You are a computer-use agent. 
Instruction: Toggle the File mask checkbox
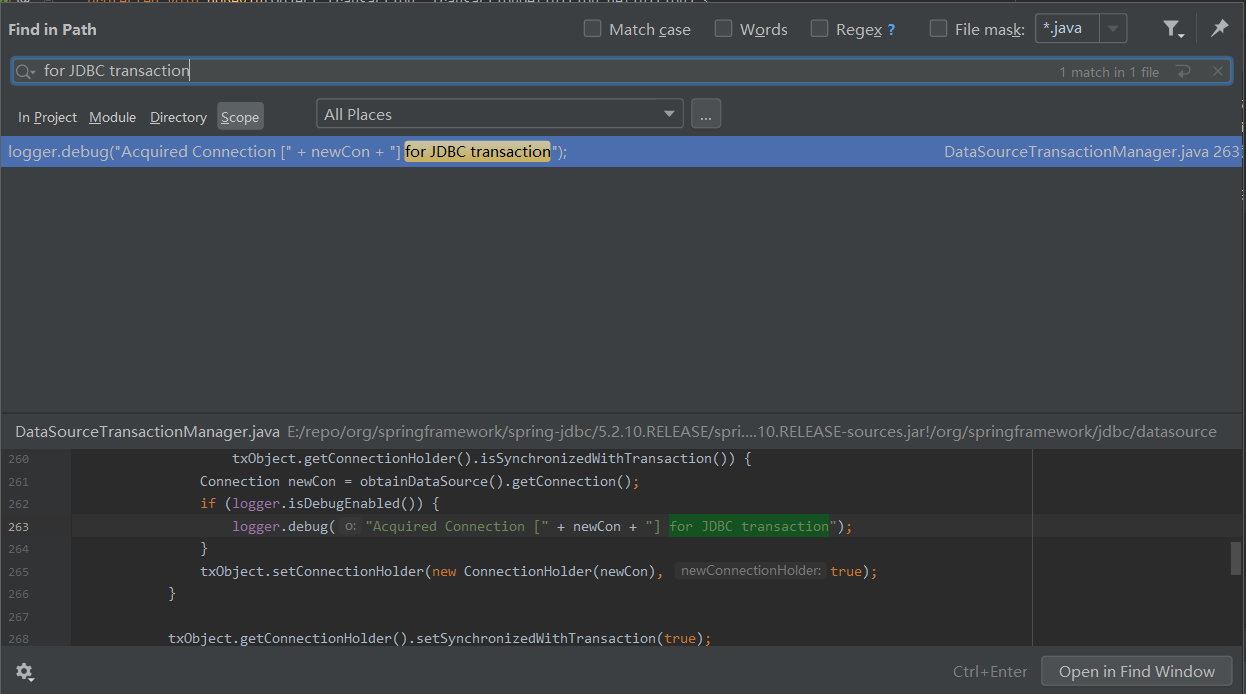(939, 28)
